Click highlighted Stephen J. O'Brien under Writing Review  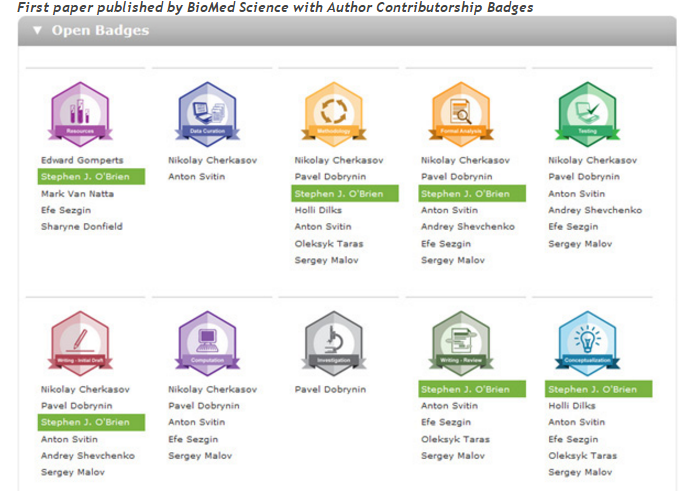coord(472,389)
